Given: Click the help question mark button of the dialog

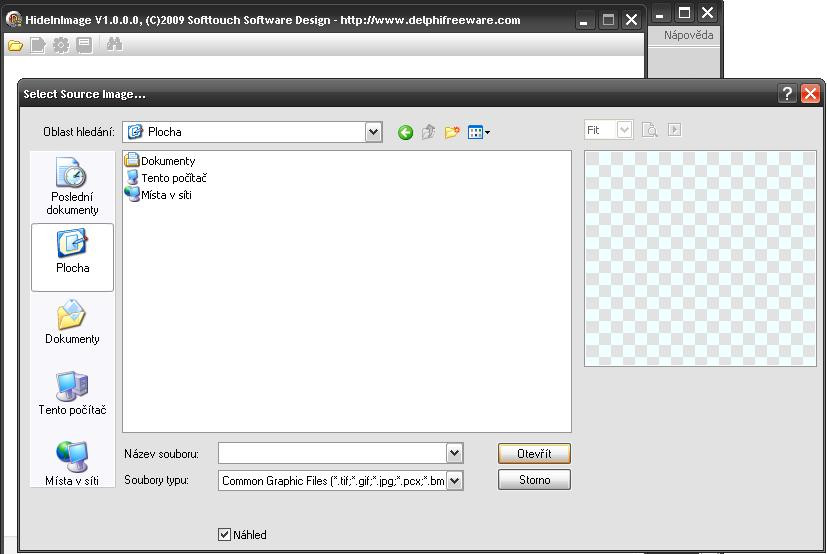Looking at the screenshot, I should [787, 94].
